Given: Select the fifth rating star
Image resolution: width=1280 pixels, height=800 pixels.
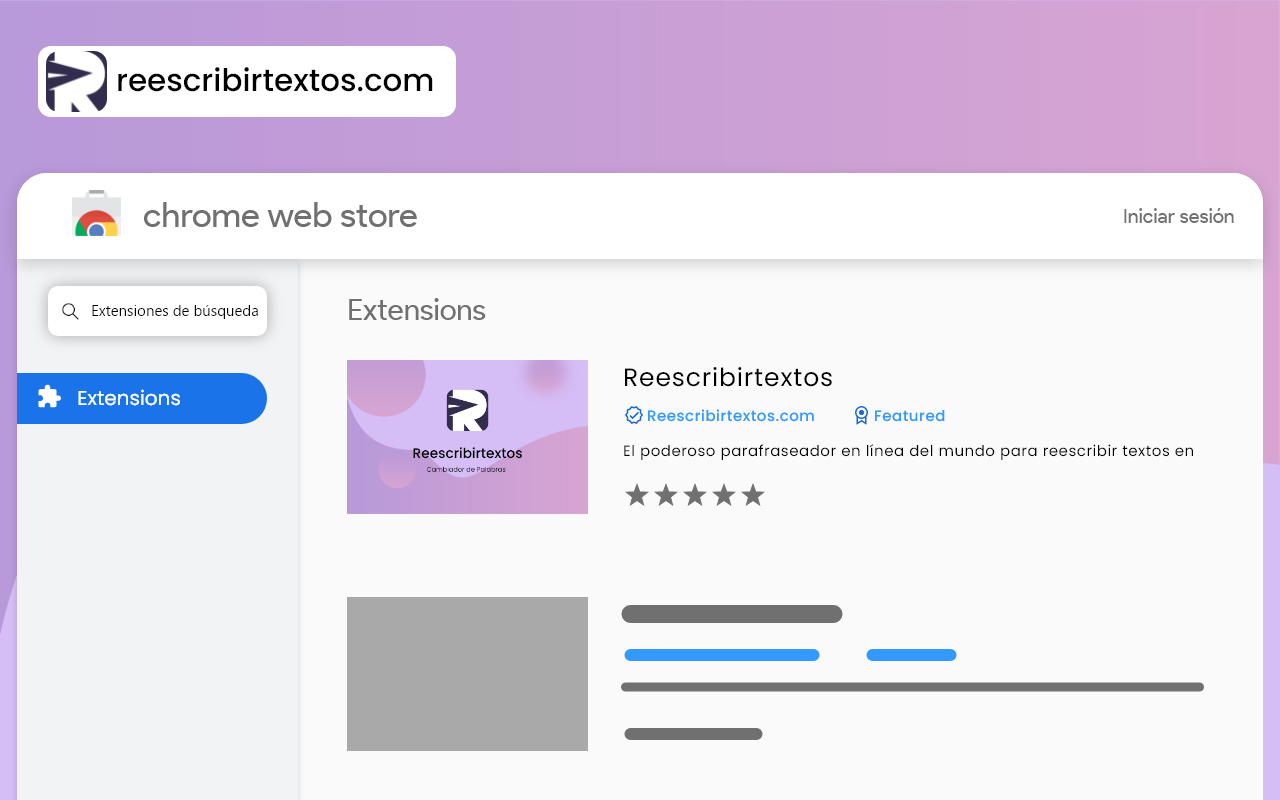Looking at the screenshot, I should click(x=753, y=494).
